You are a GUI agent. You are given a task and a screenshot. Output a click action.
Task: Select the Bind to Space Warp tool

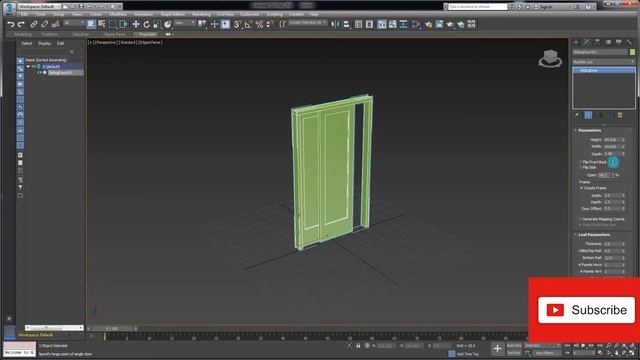(56, 24)
